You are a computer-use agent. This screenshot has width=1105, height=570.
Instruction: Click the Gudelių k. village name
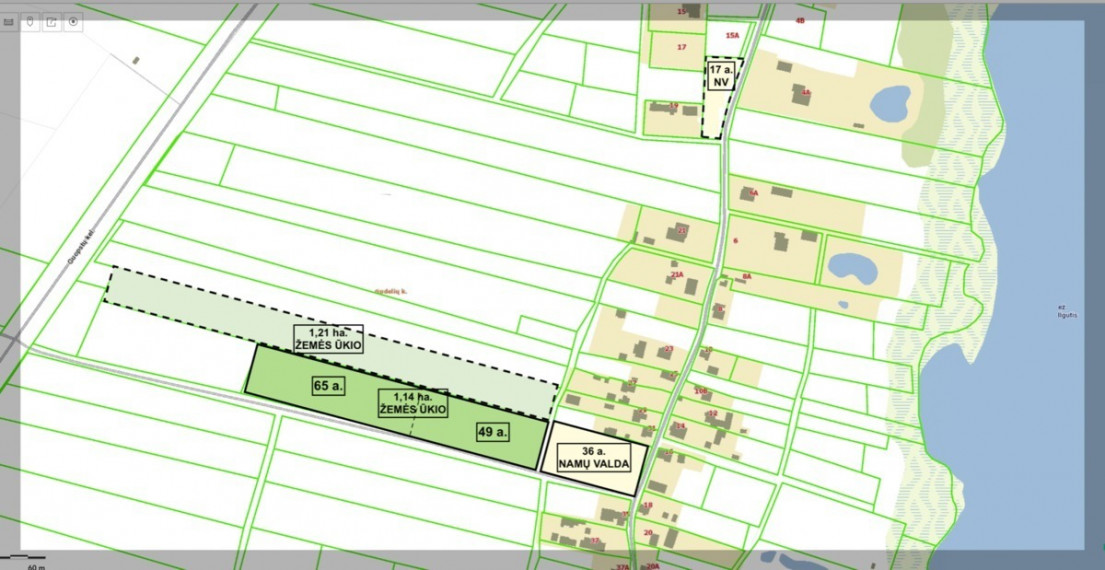point(390,290)
